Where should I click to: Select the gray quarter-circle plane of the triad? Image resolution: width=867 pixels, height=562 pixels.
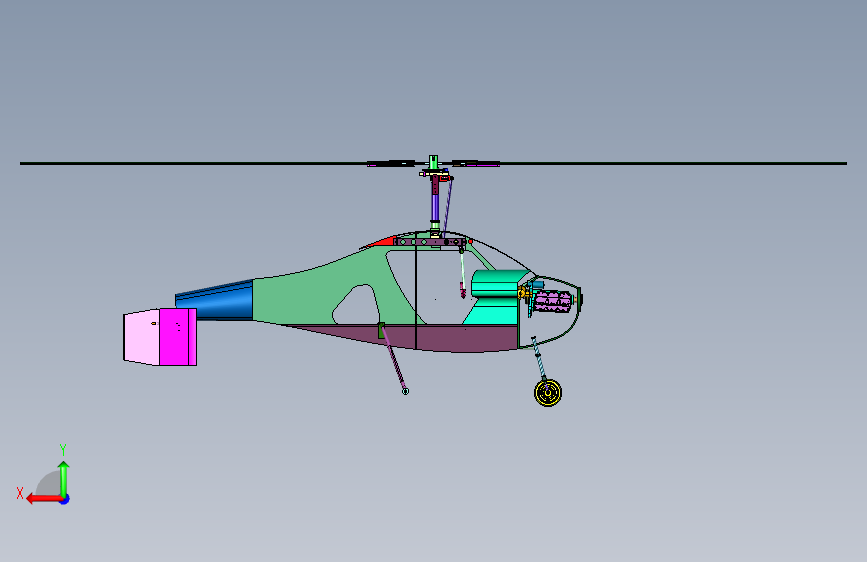pos(49,485)
